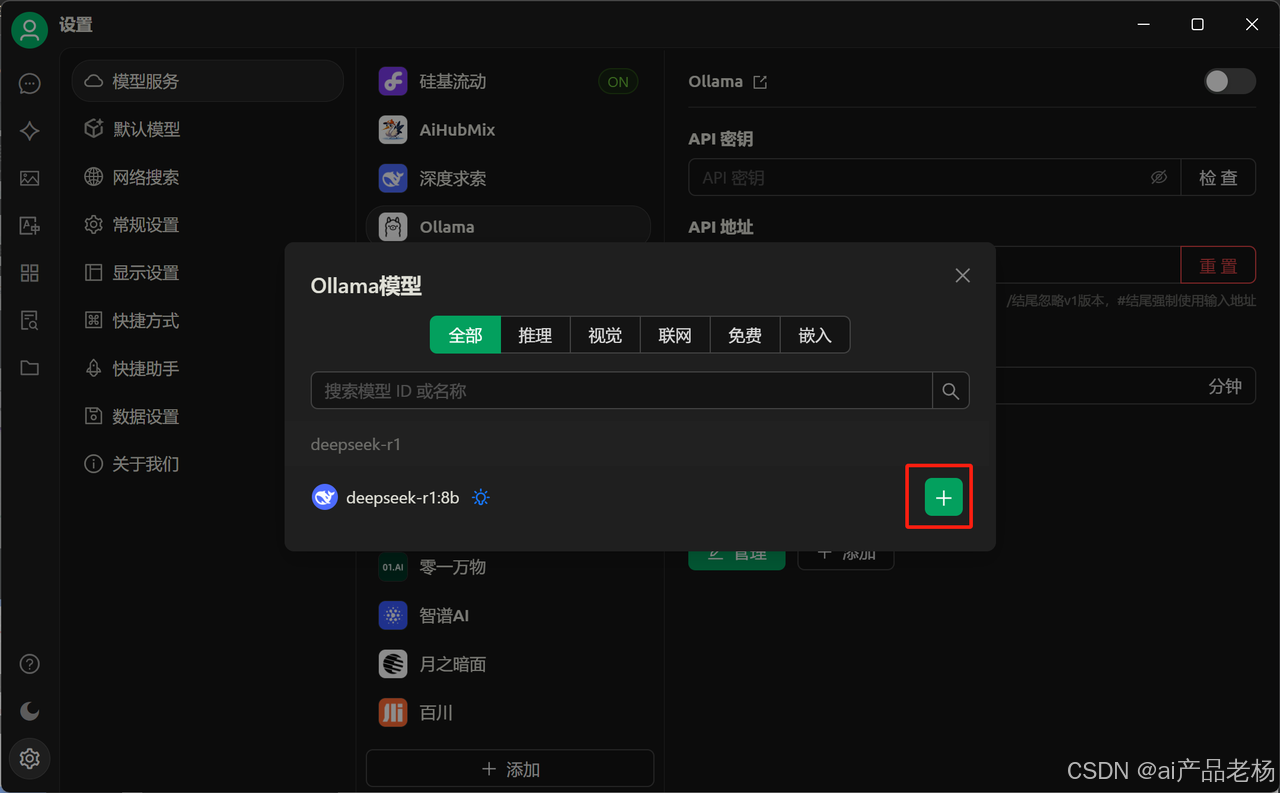Screen dimensions: 1280x793
Task: Focus the 搜索模型 ID 或名称 field
Action: click(622, 391)
